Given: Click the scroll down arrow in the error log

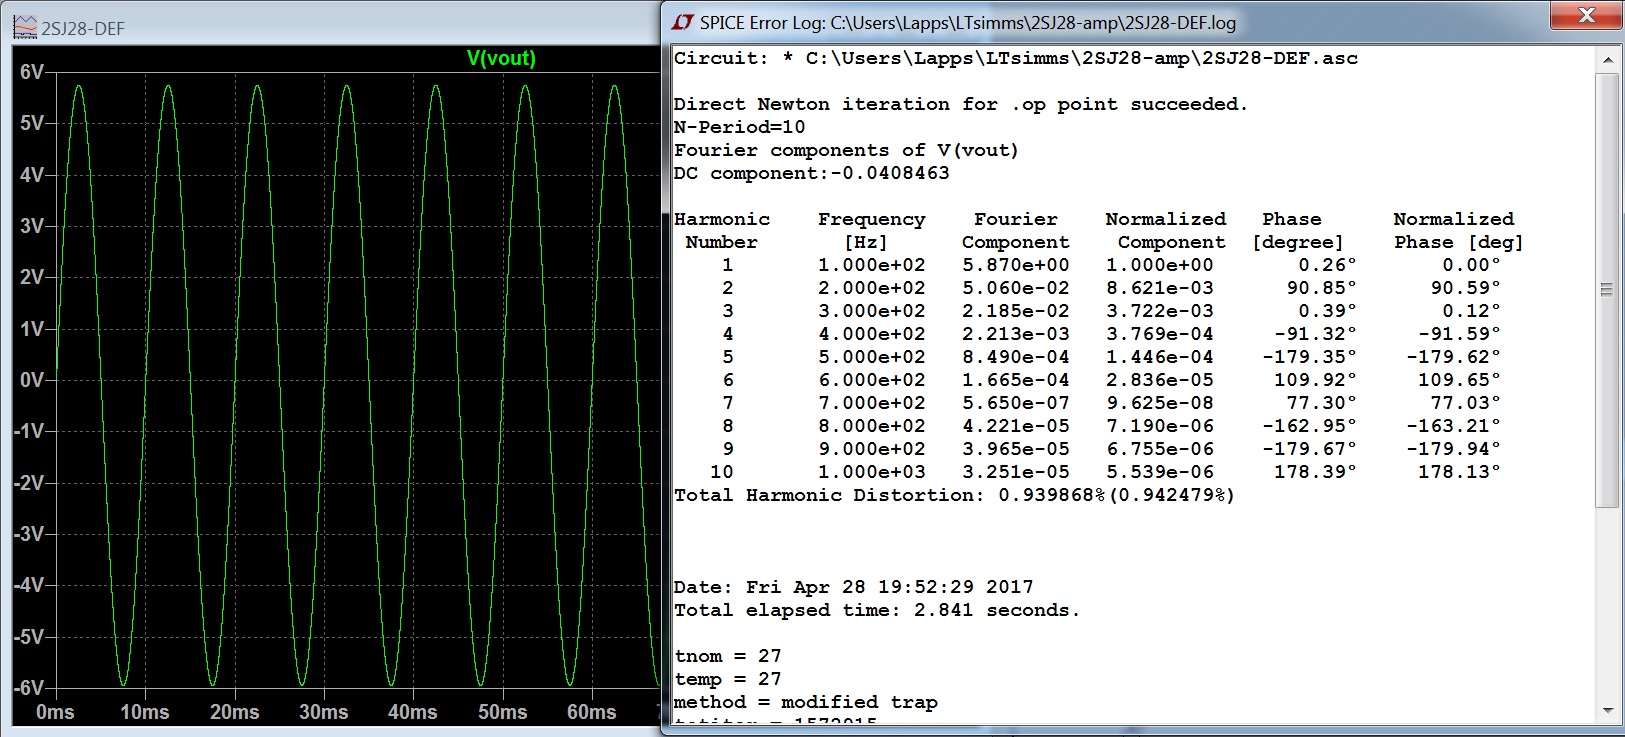Looking at the screenshot, I should [1607, 711].
